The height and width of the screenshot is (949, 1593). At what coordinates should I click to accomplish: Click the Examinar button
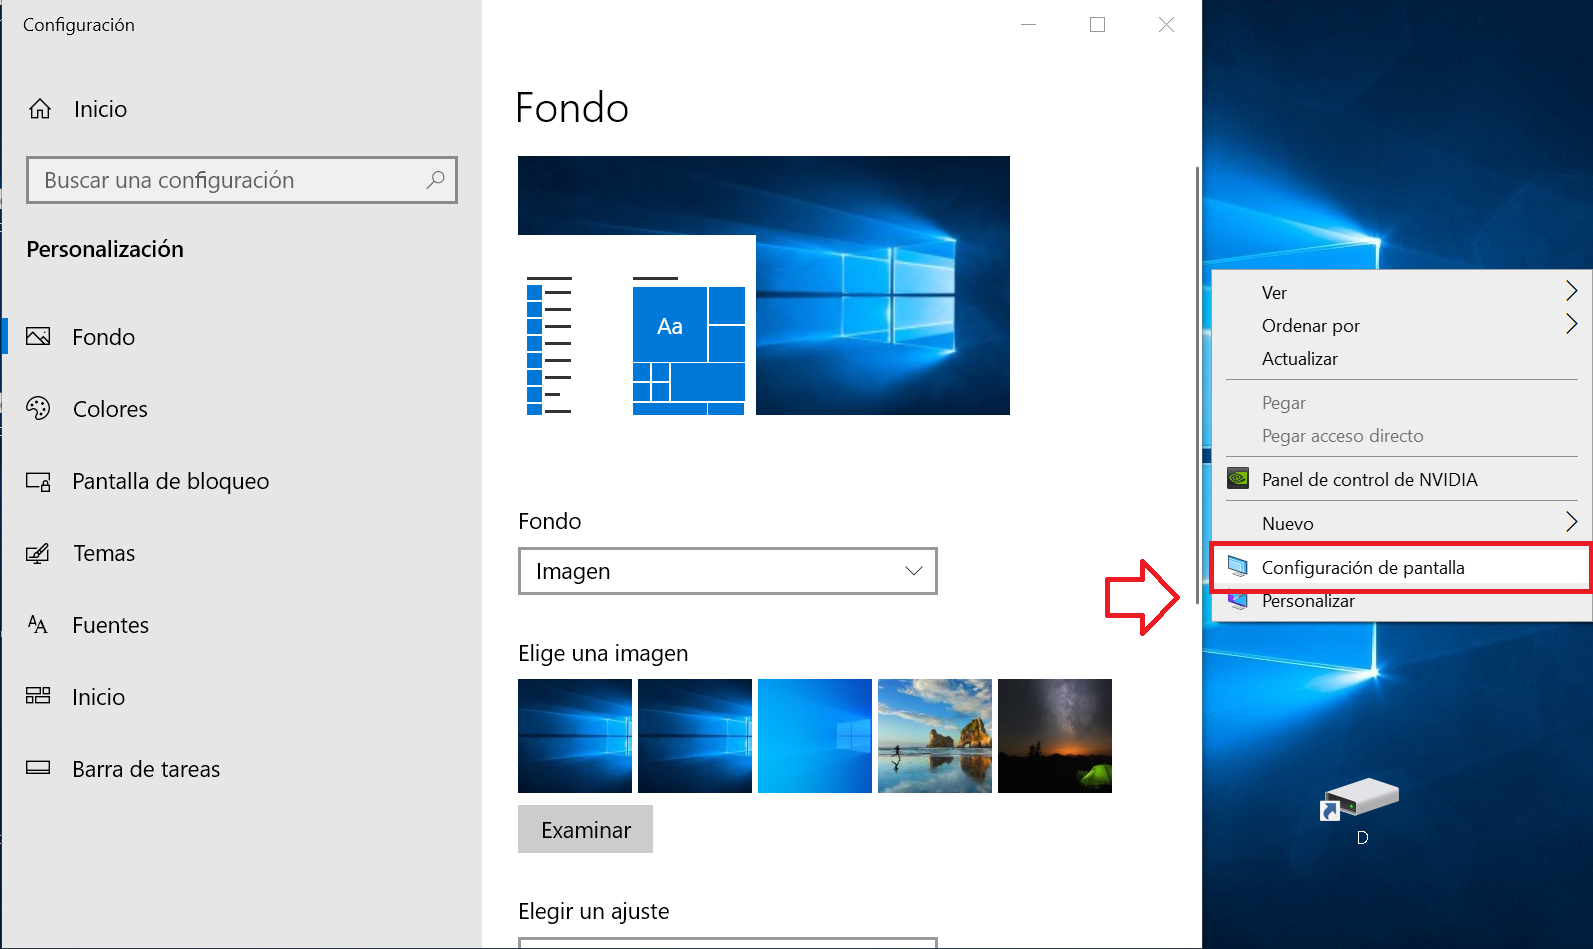(x=585, y=829)
